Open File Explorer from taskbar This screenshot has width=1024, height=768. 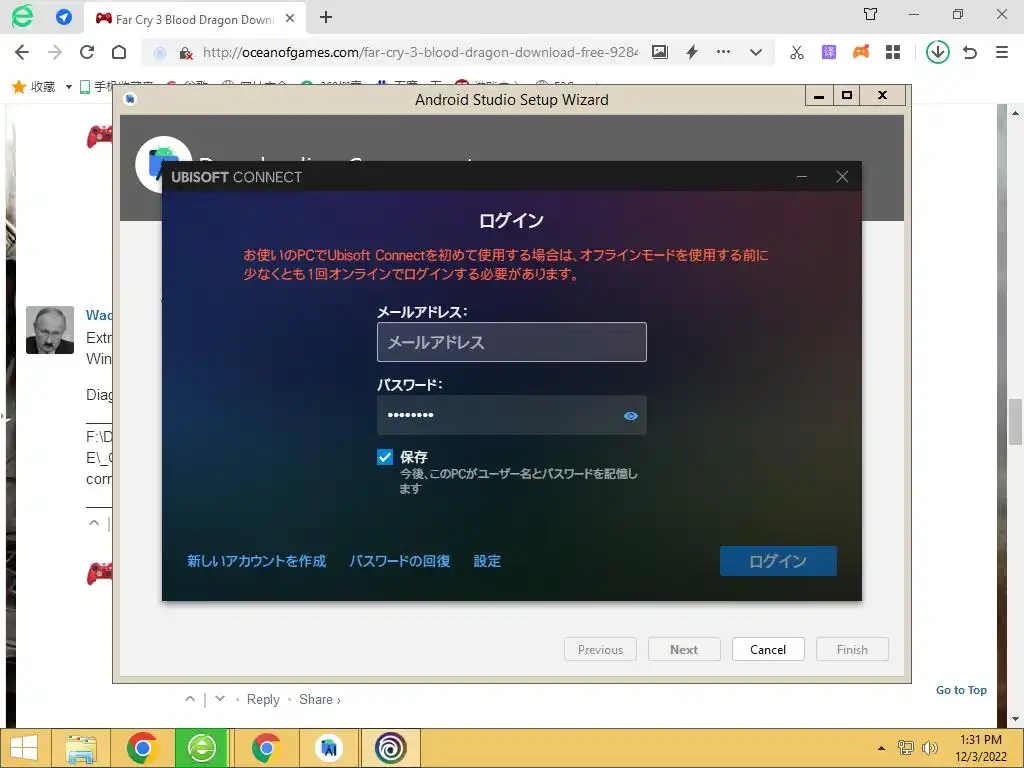click(x=82, y=748)
